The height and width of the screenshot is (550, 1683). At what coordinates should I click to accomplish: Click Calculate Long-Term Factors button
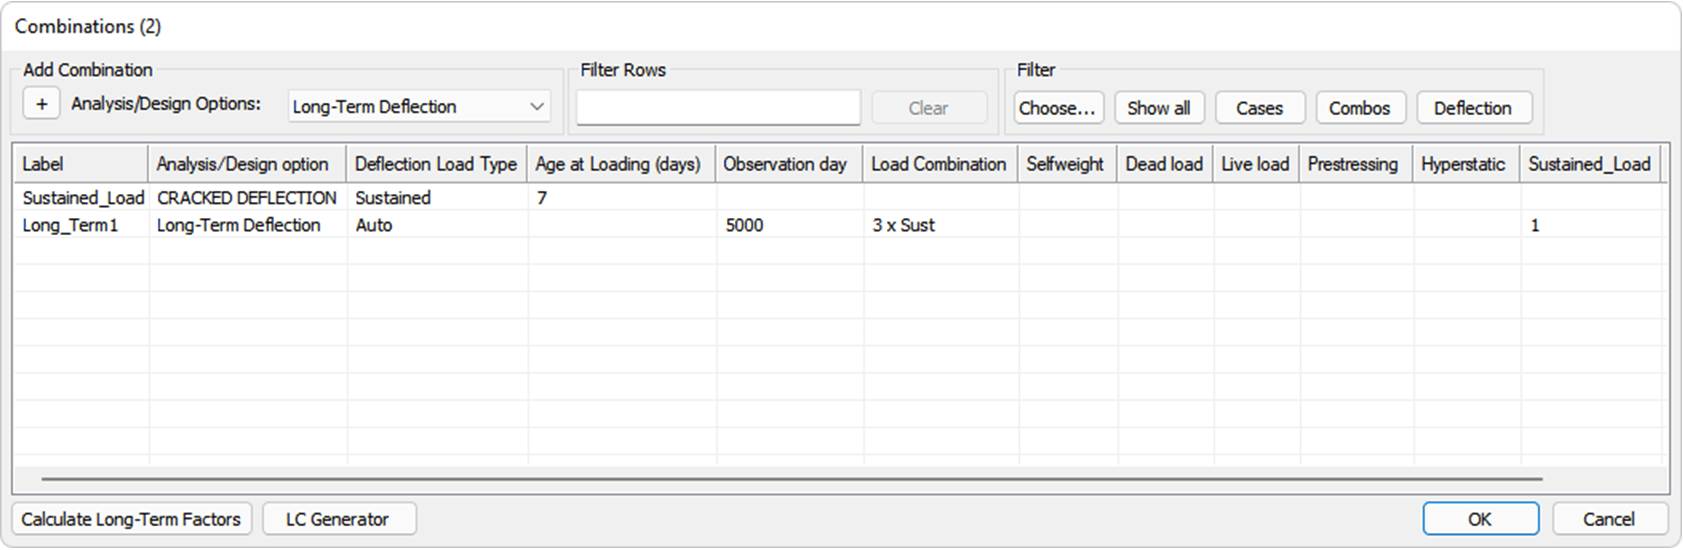click(131, 519)
